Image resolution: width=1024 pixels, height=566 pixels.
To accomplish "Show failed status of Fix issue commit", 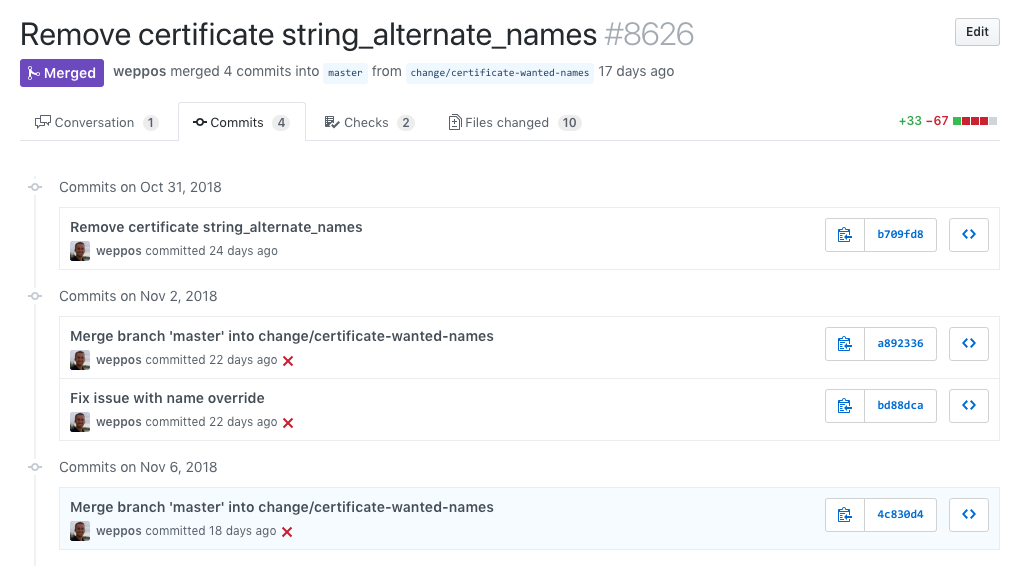I will (288, 423).
